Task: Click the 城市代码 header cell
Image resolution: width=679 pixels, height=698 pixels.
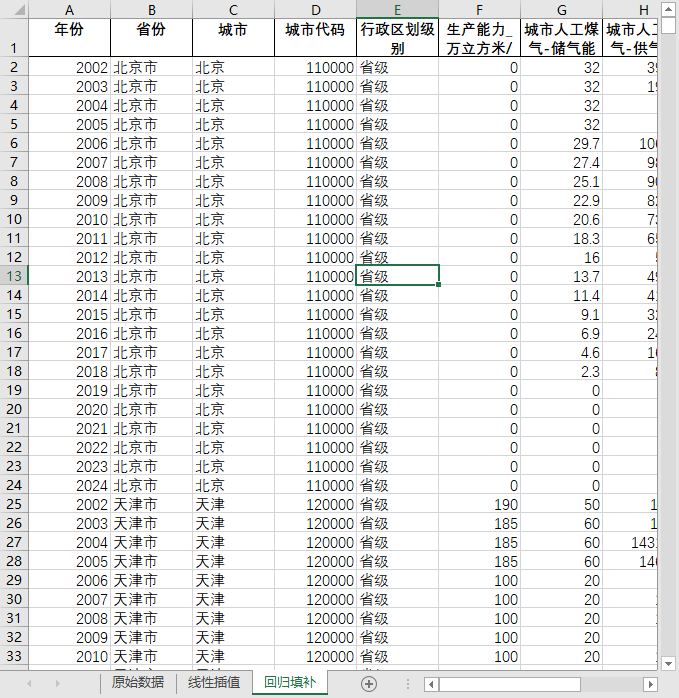Action: [x=315, y=37]
